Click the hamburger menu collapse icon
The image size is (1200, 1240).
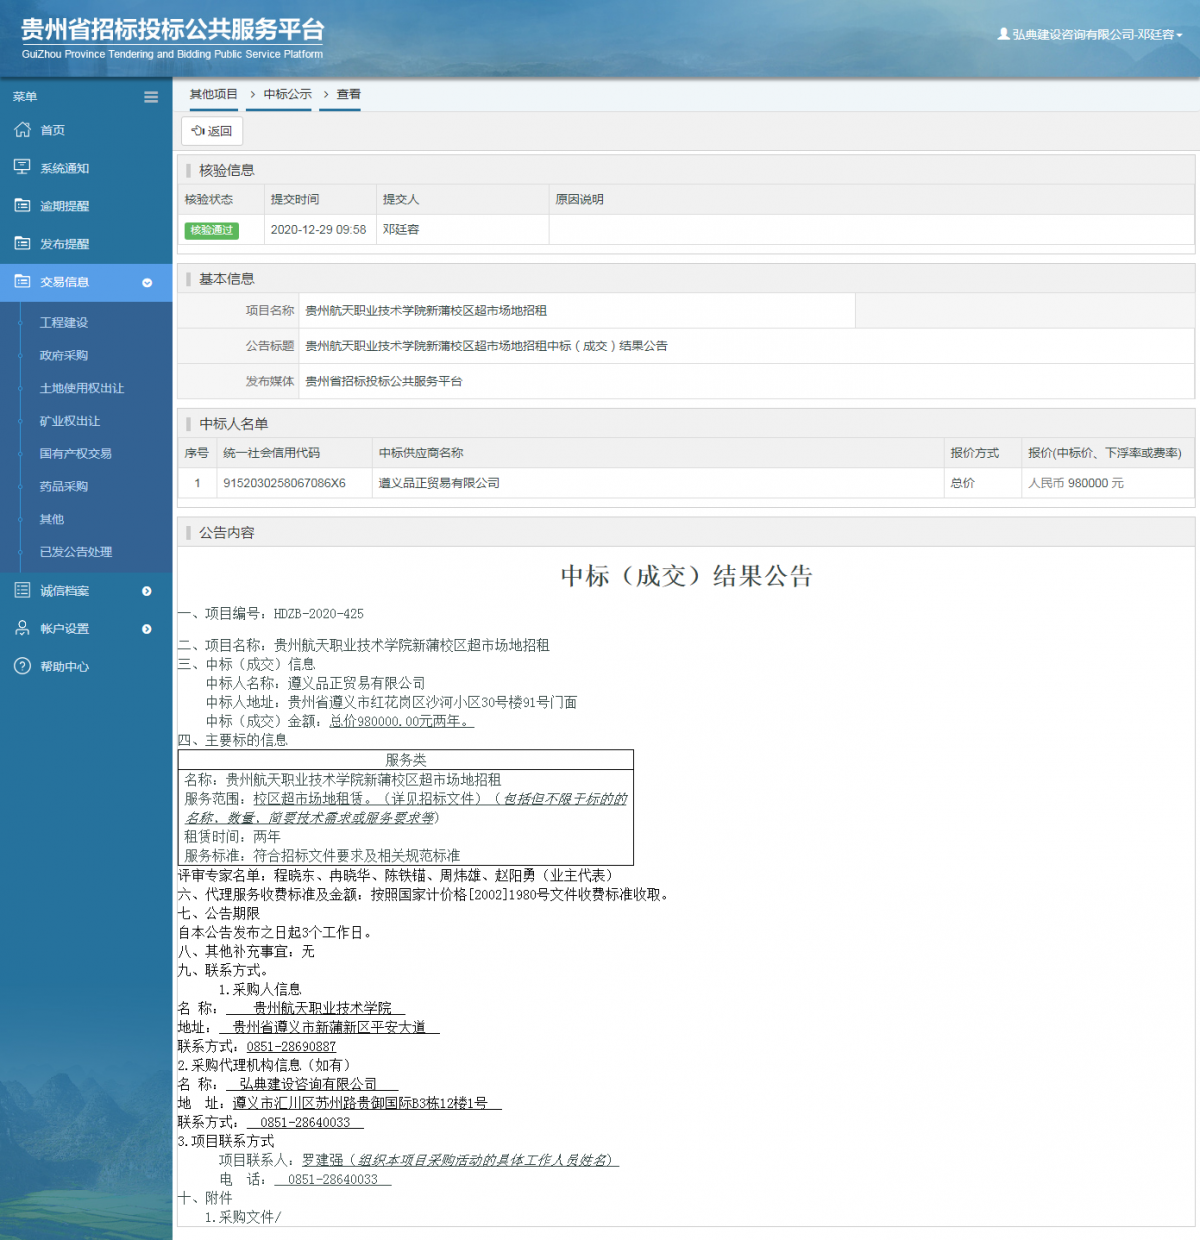click(151, 97)
